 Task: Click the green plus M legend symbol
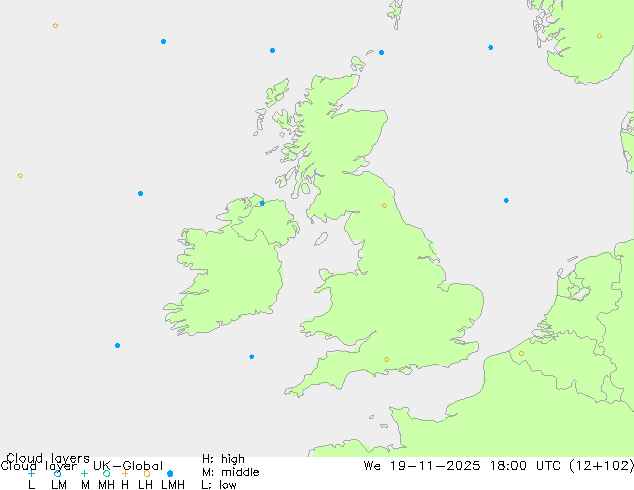(x=84, y=473)
